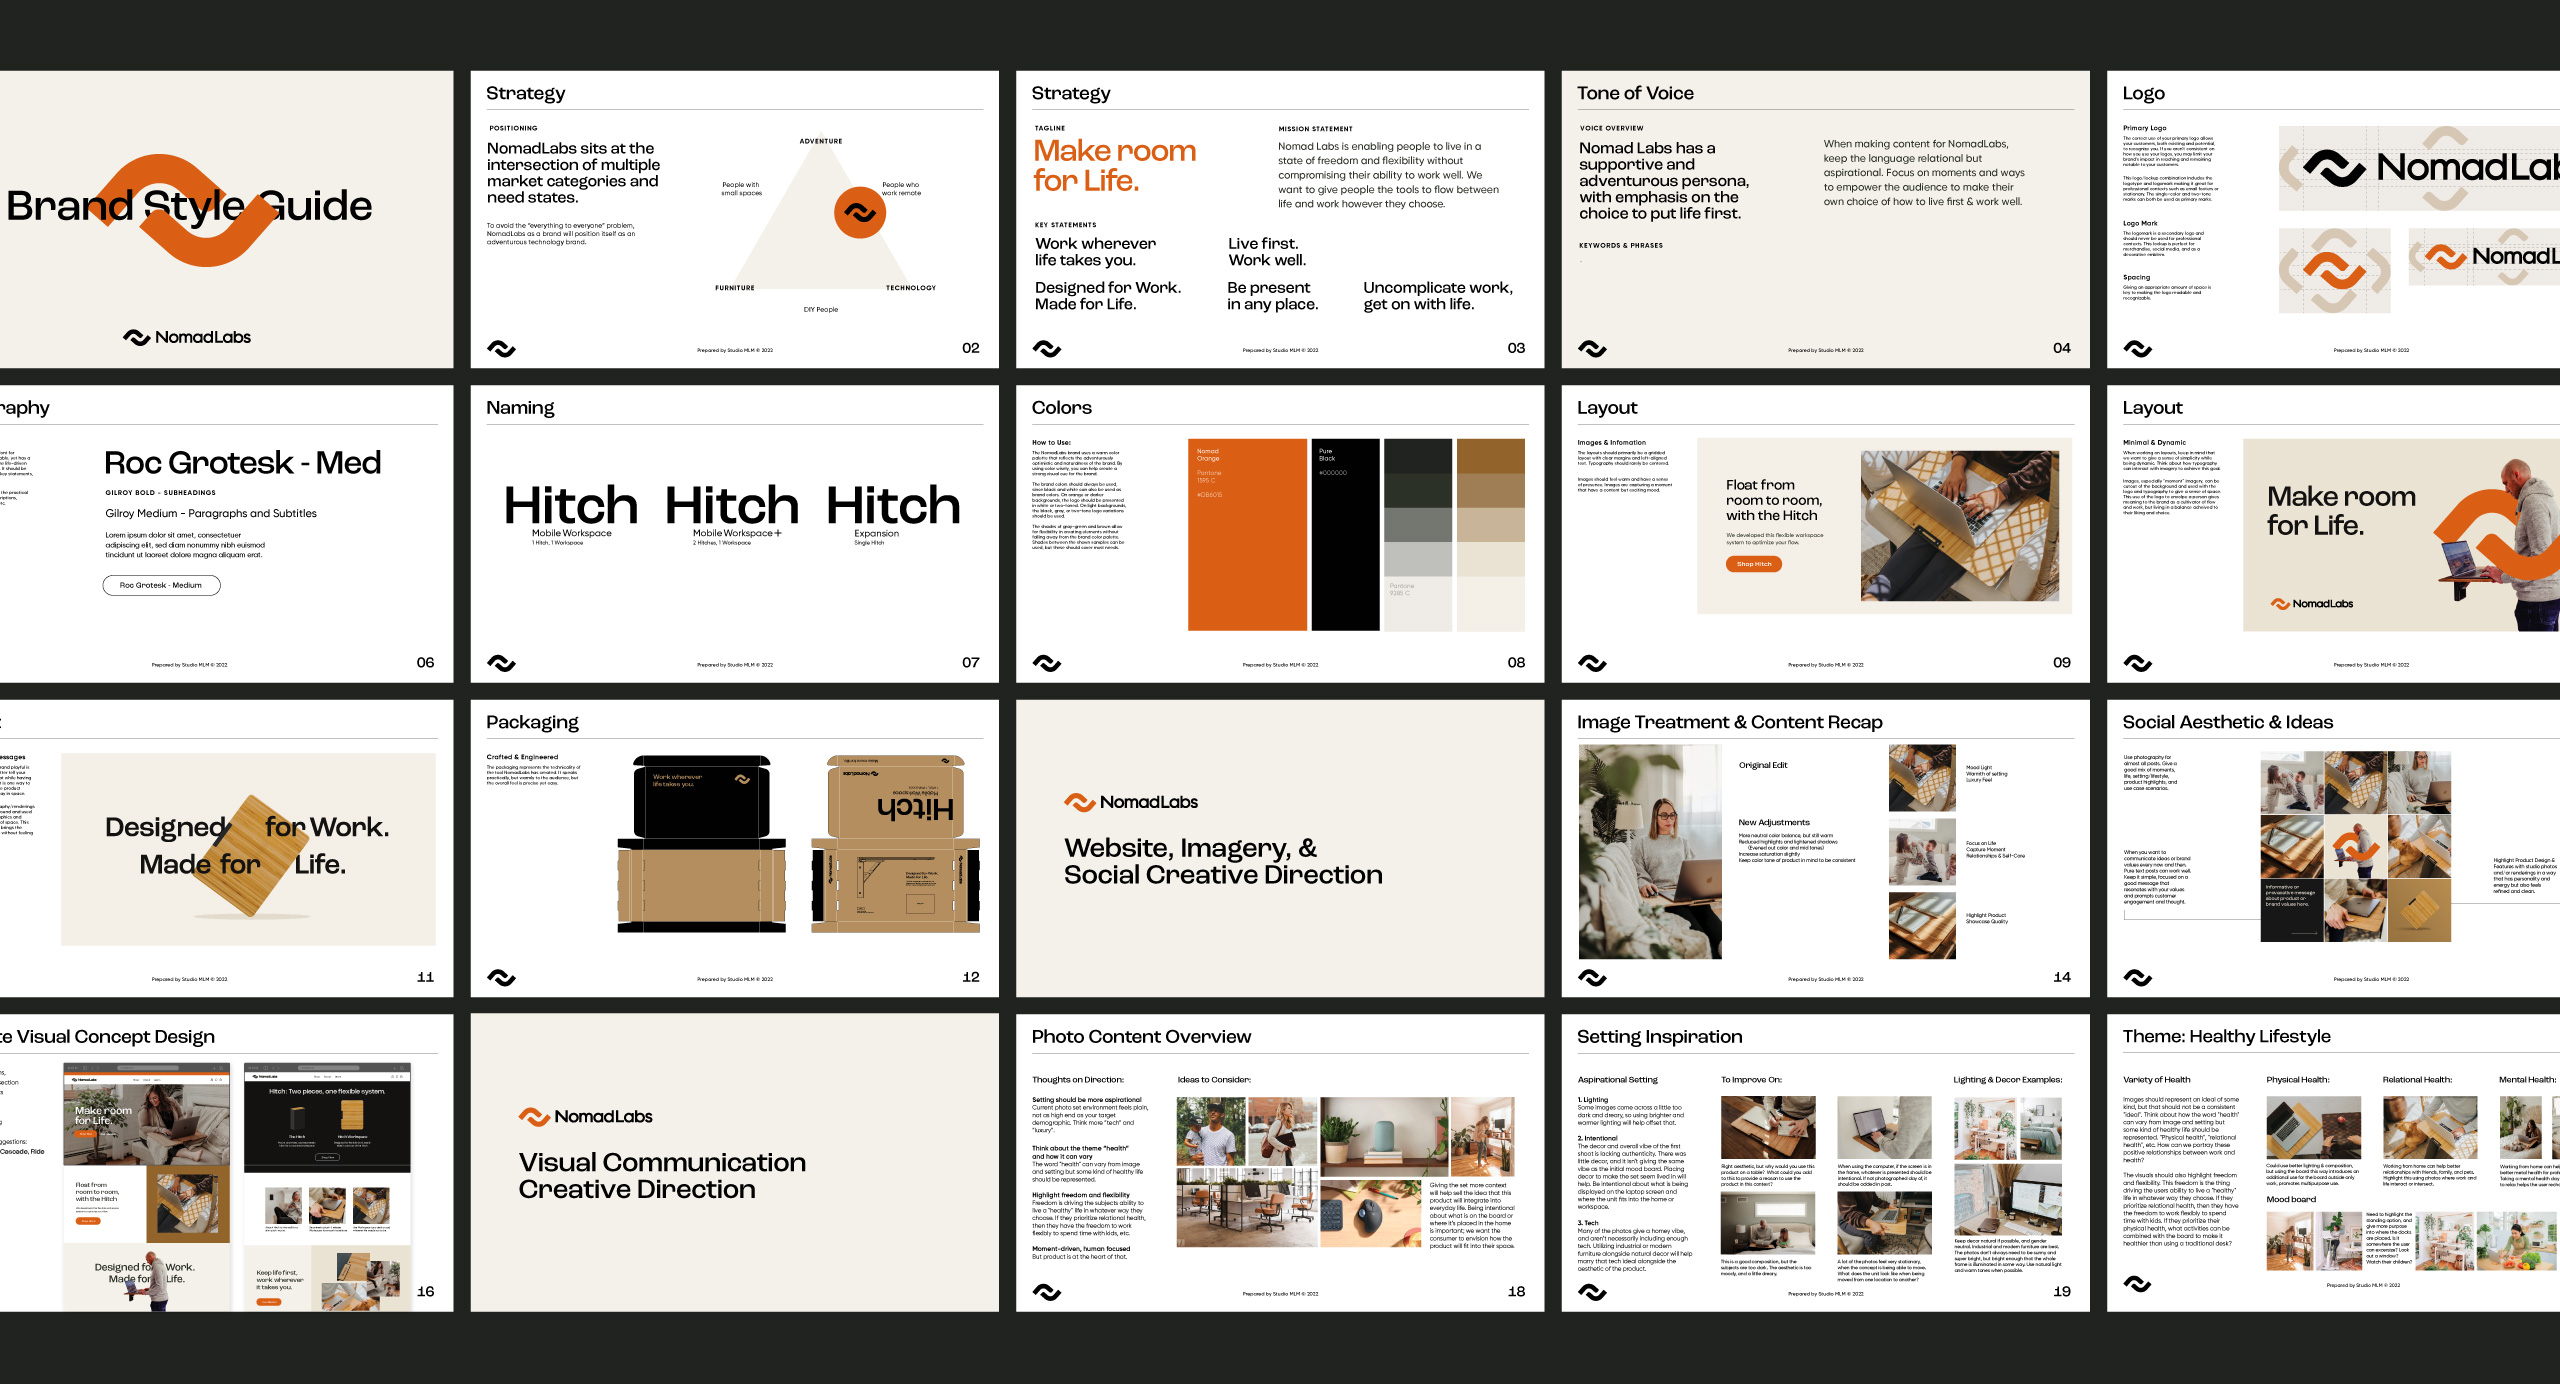Click the Live first. Work well. statement
Screen dimensions: 2560x1384
(1267, 252)
